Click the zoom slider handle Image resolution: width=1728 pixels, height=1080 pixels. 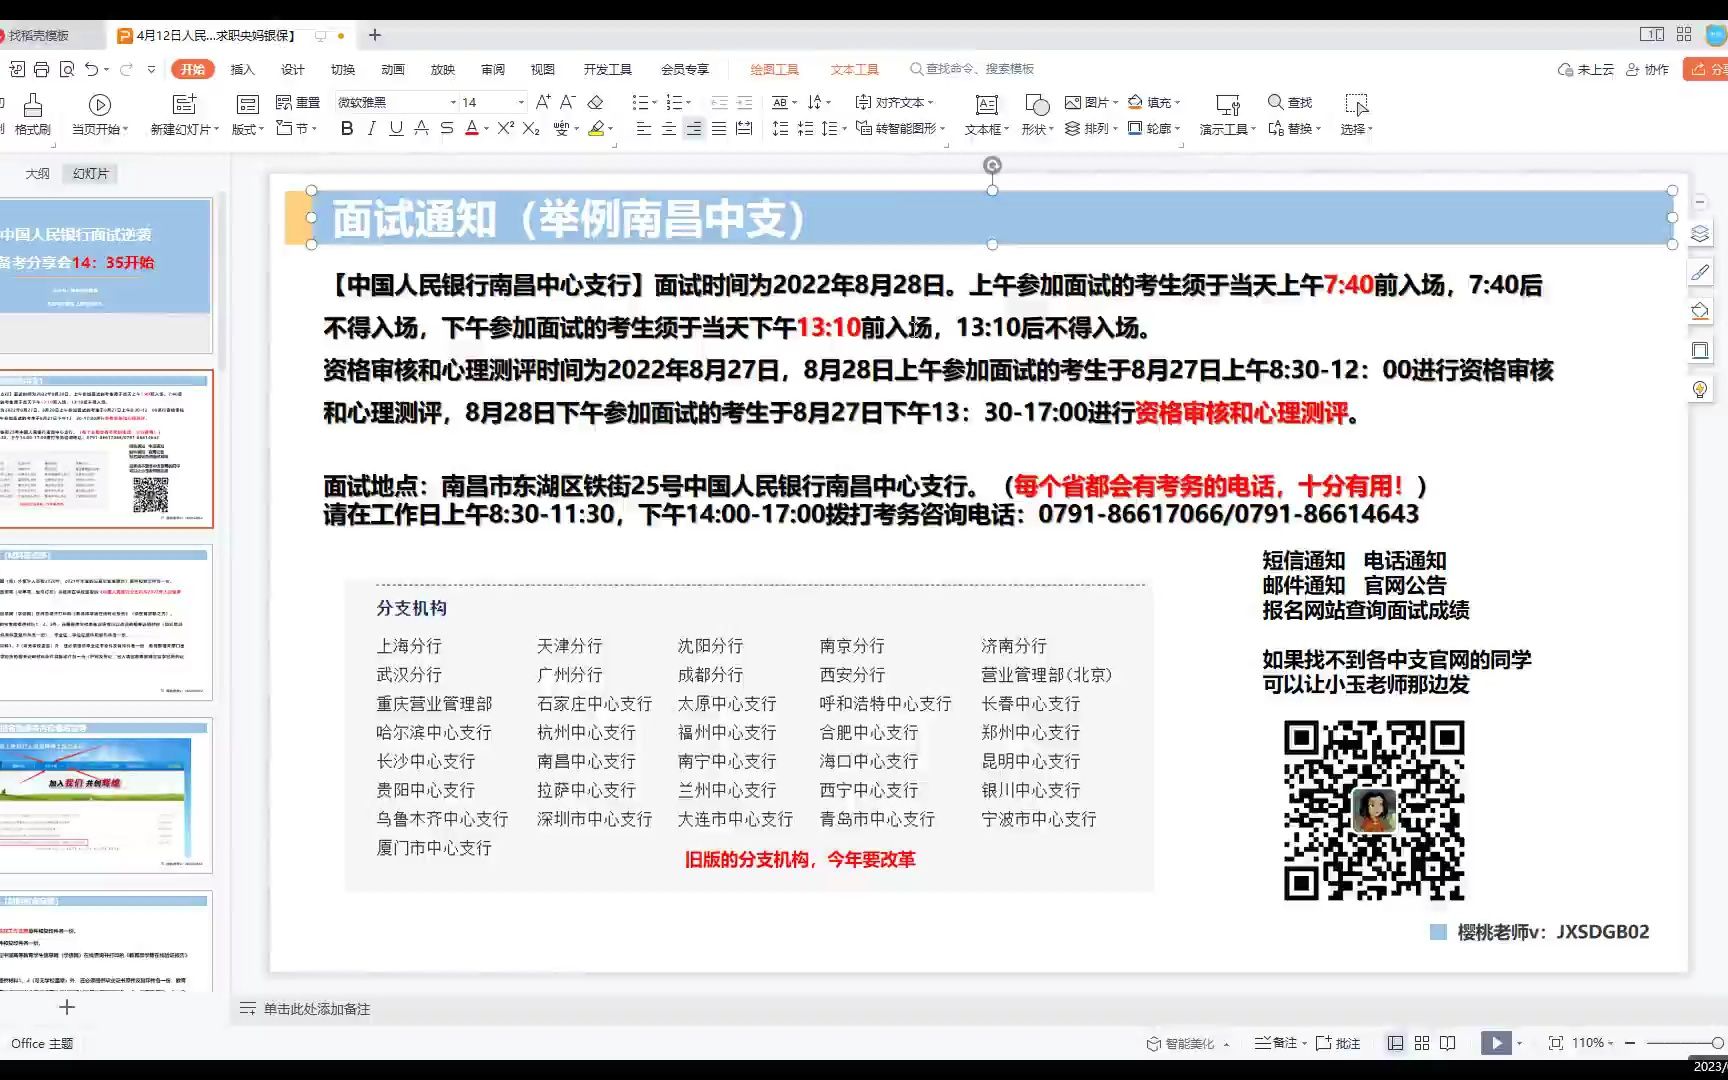tap(1717, 1043)
